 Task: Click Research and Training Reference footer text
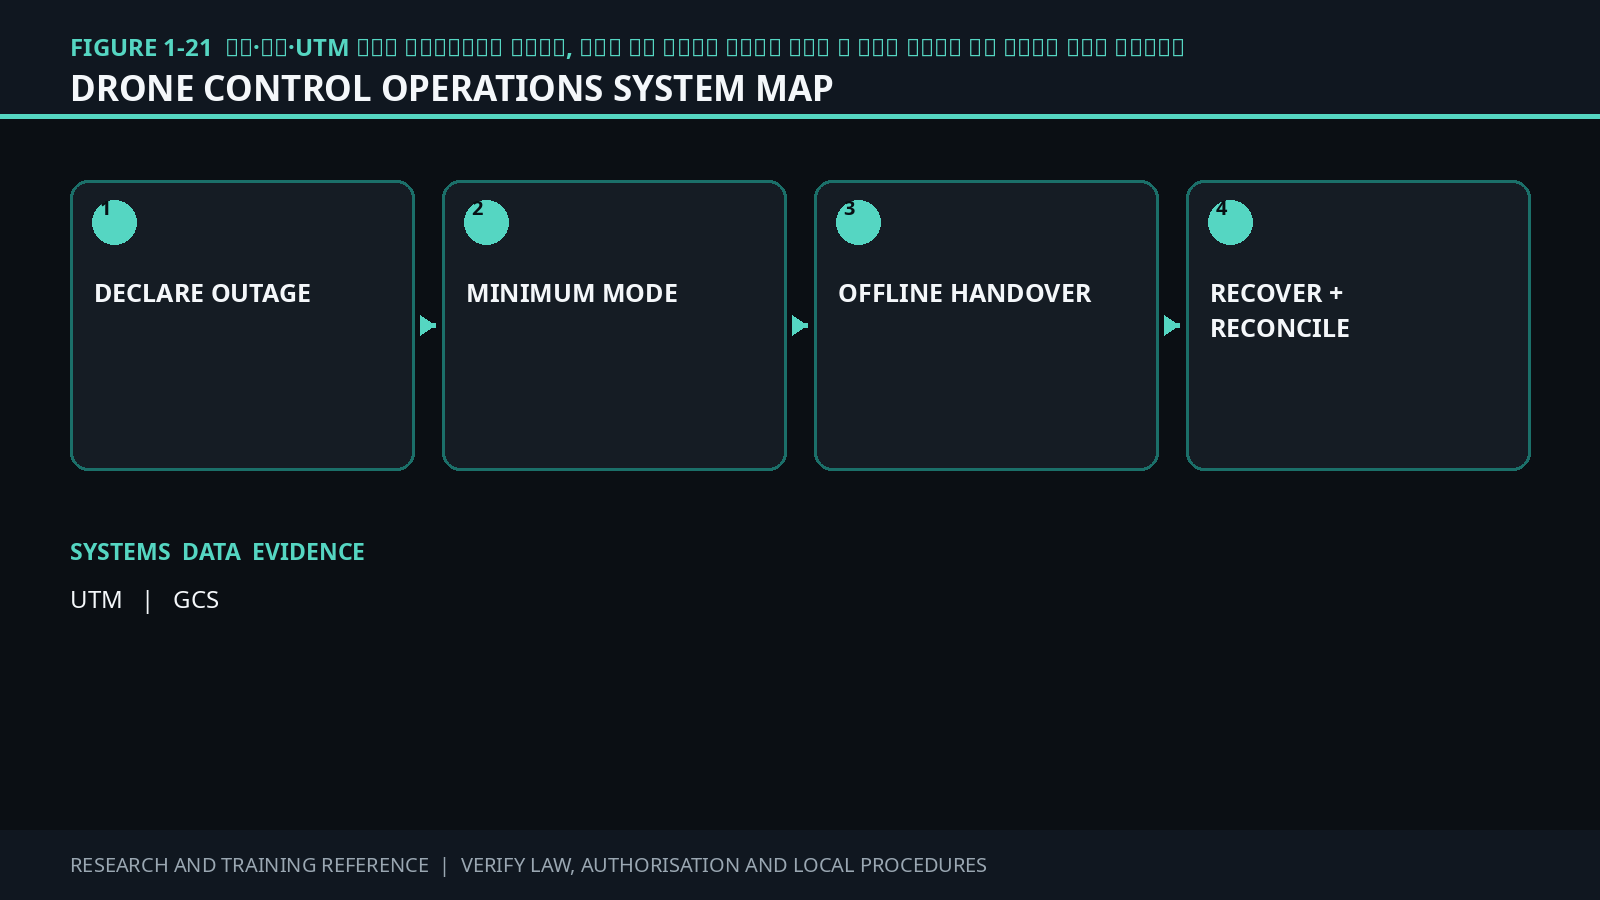(x=249, y=865)
